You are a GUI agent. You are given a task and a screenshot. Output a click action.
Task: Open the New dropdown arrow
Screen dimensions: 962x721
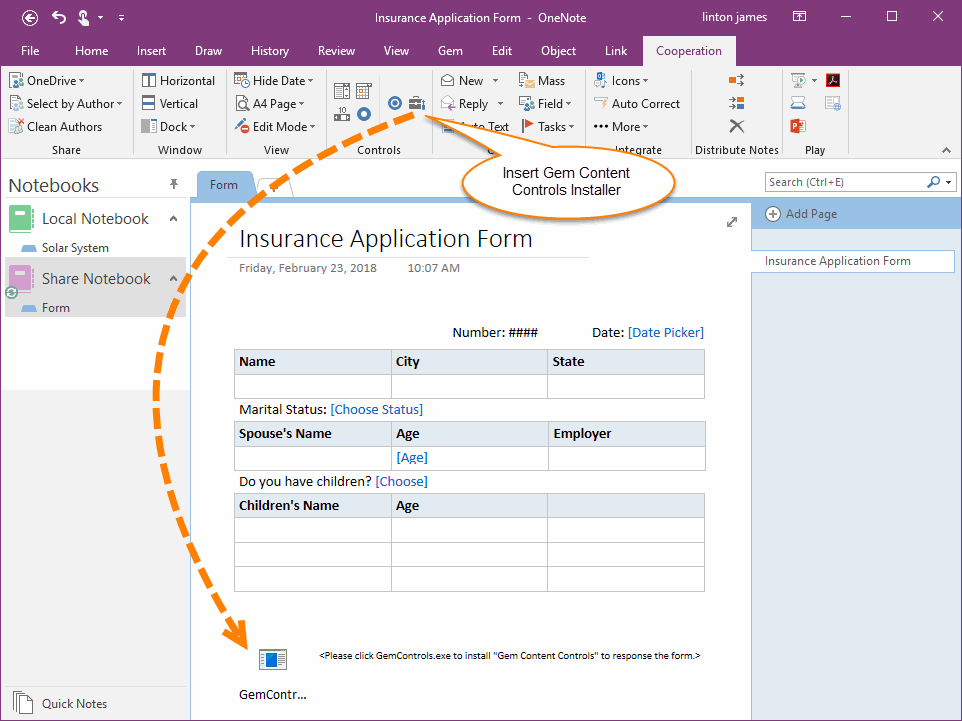point(495,81)
